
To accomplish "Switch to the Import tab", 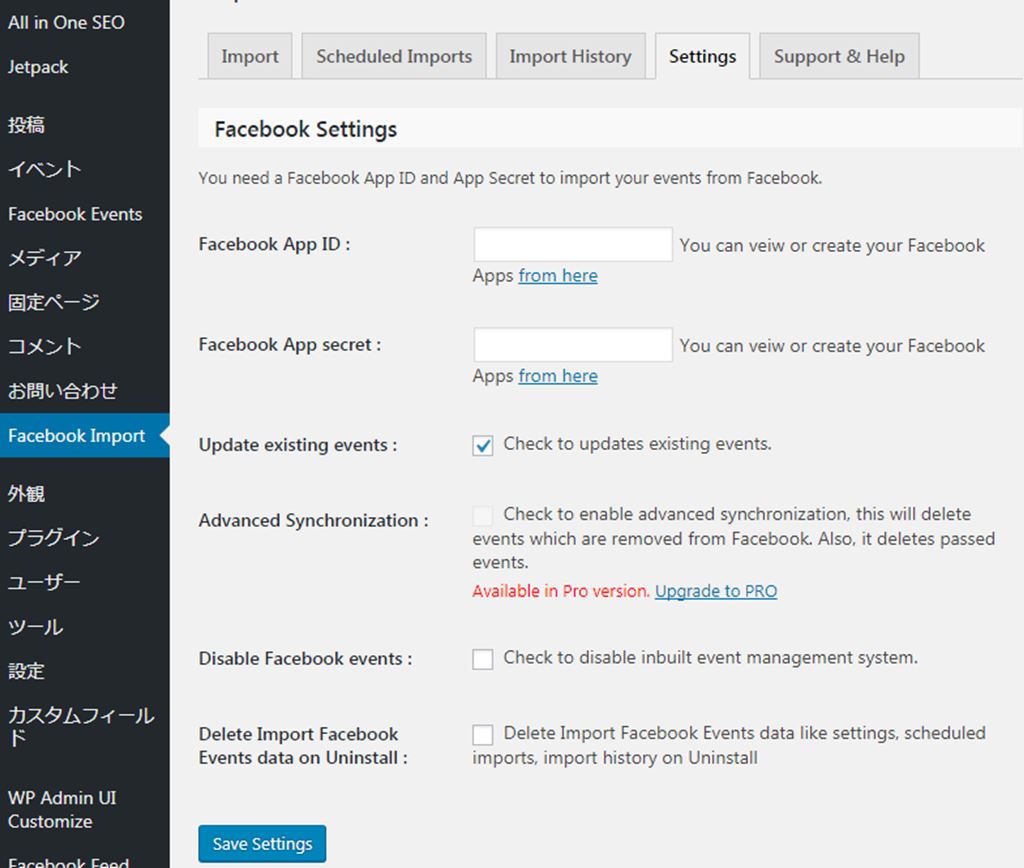I will tap(250, 57).
